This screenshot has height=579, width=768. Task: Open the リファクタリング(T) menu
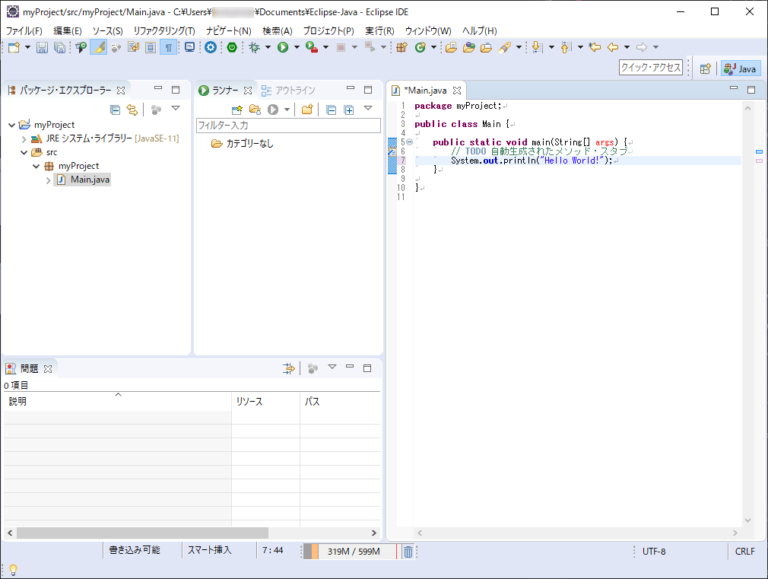coord(164,31)
